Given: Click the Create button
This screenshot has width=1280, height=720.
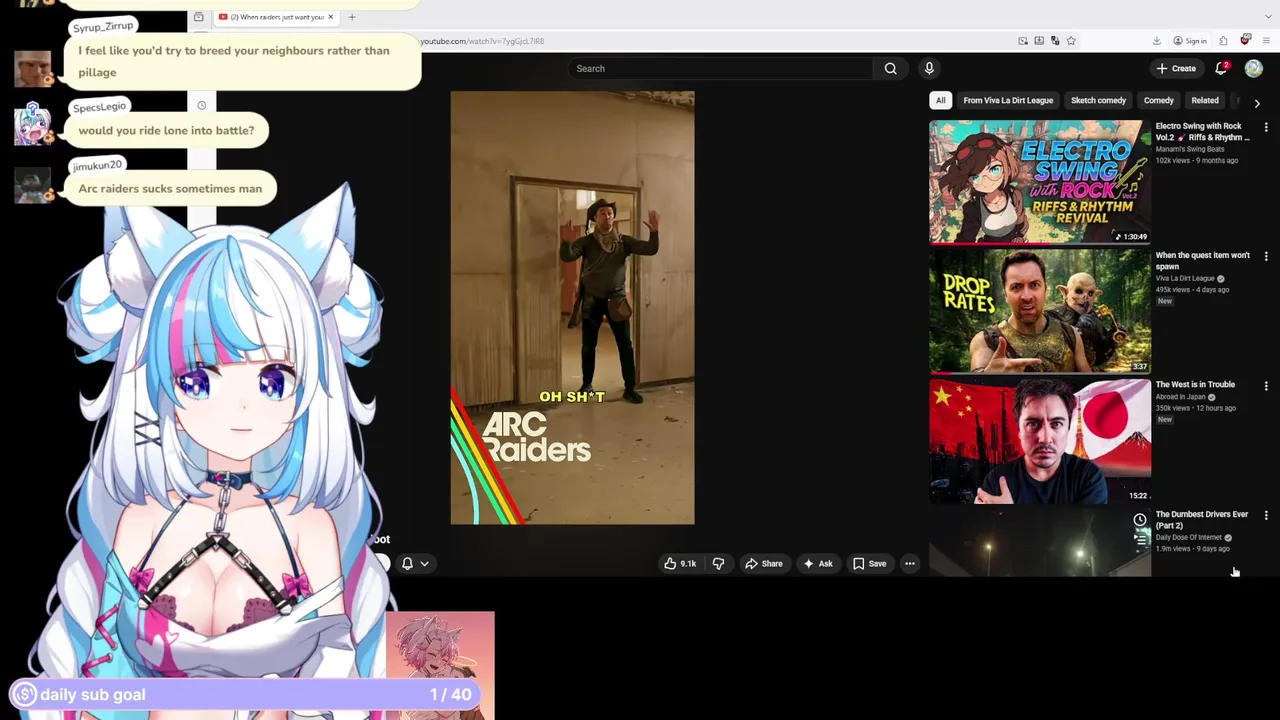Looking at the screenshot, I should click(1176, 68).
